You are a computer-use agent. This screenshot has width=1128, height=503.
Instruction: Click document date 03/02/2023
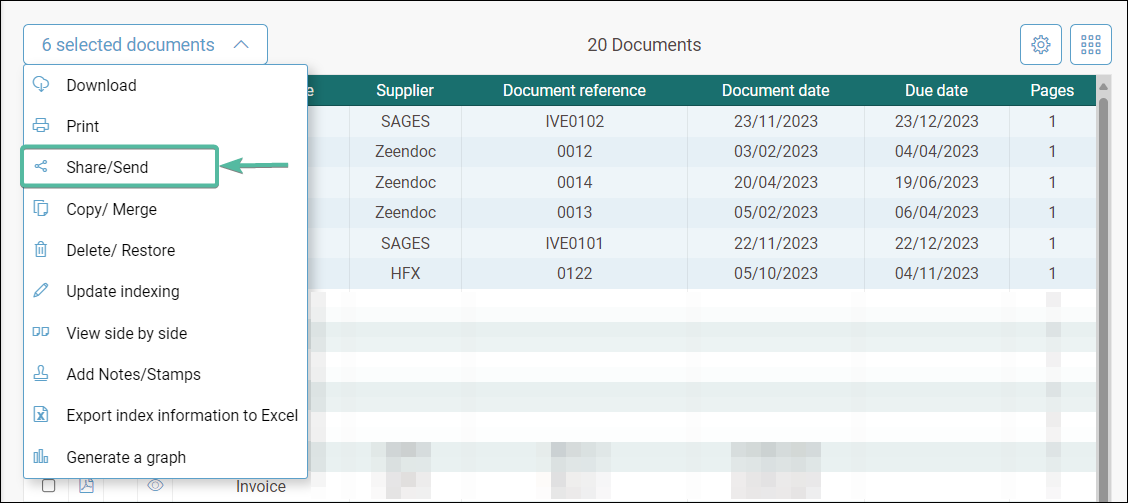tap(776, 152)
